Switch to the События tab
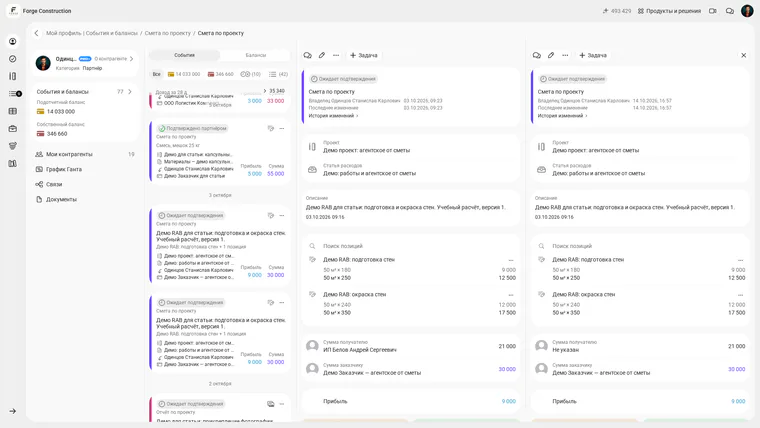The width and height of the screenshot is (760, 428). 184,55
